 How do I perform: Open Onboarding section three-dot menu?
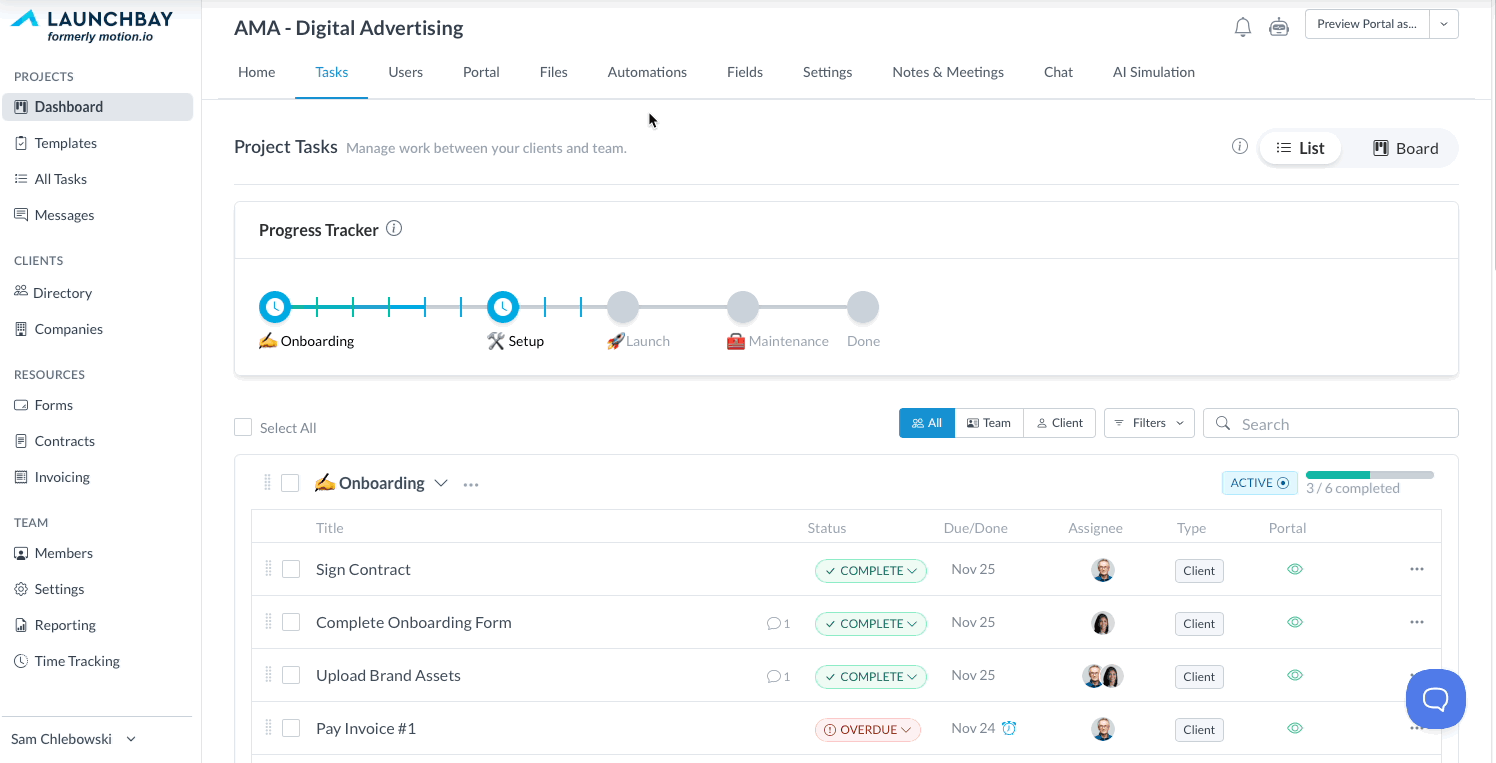(471, 484)
